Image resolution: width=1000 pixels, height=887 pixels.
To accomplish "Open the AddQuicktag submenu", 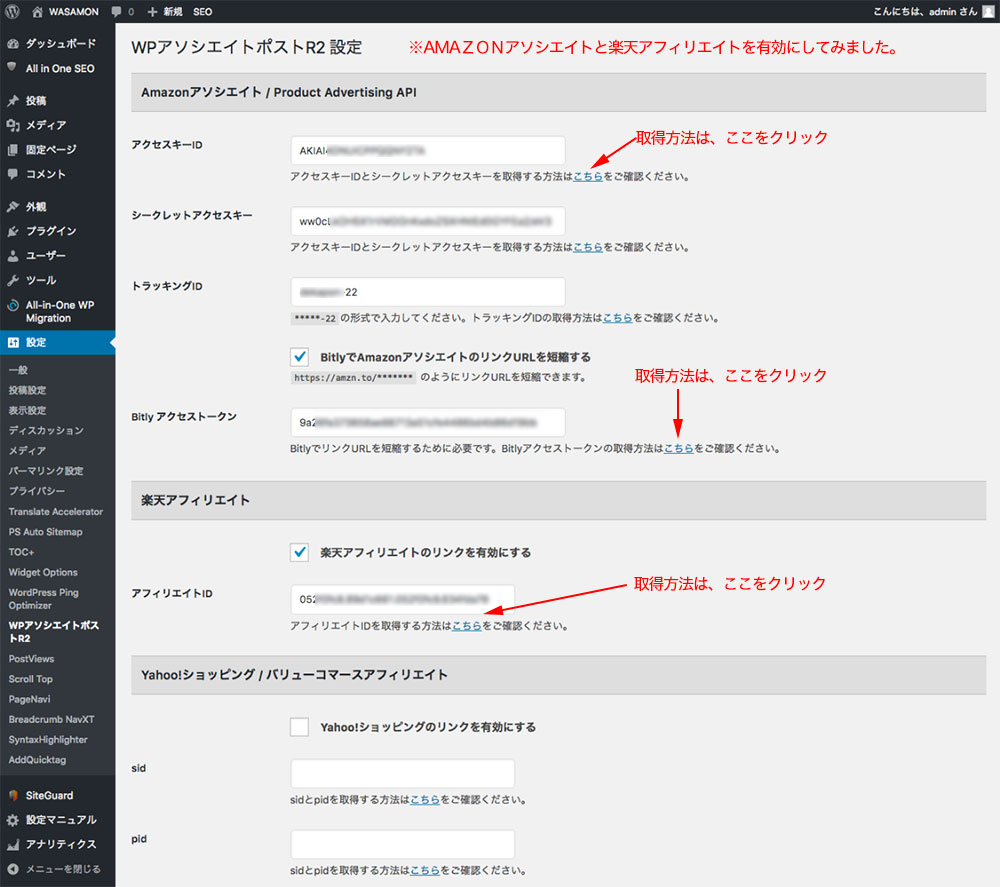I will point(37,759).
